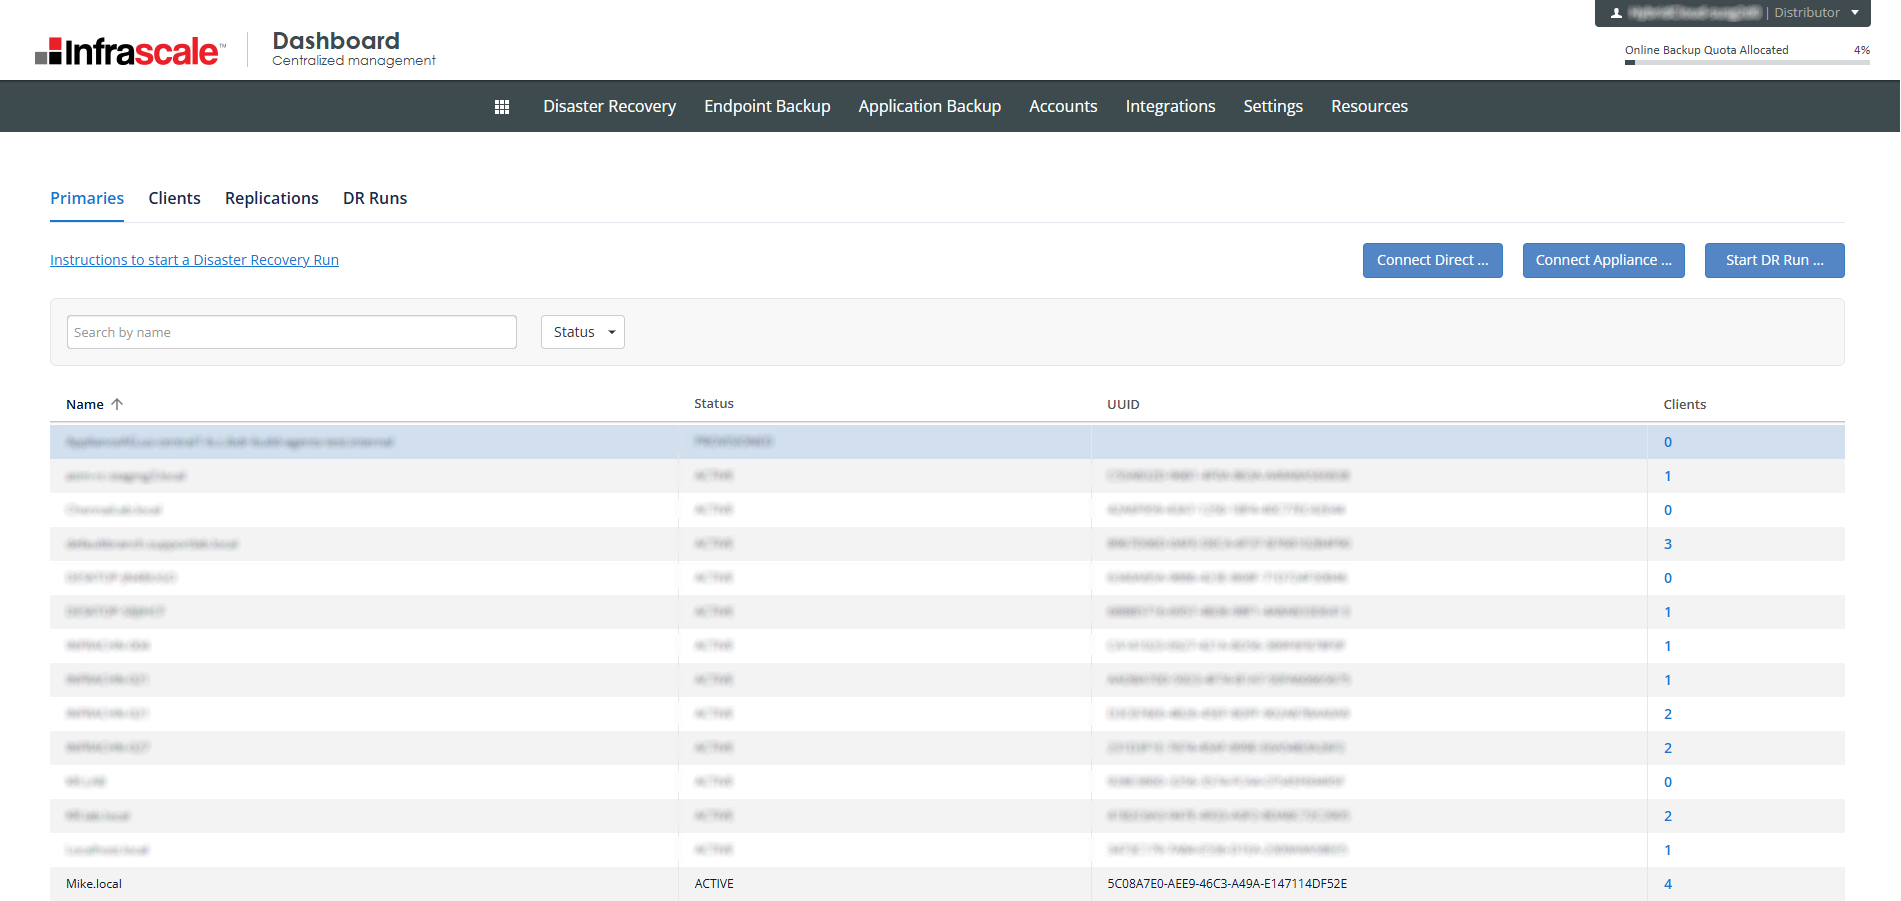1901x901 pixels.
Task: Open the Endpoint Backup menu
Action: pos(767,106)
